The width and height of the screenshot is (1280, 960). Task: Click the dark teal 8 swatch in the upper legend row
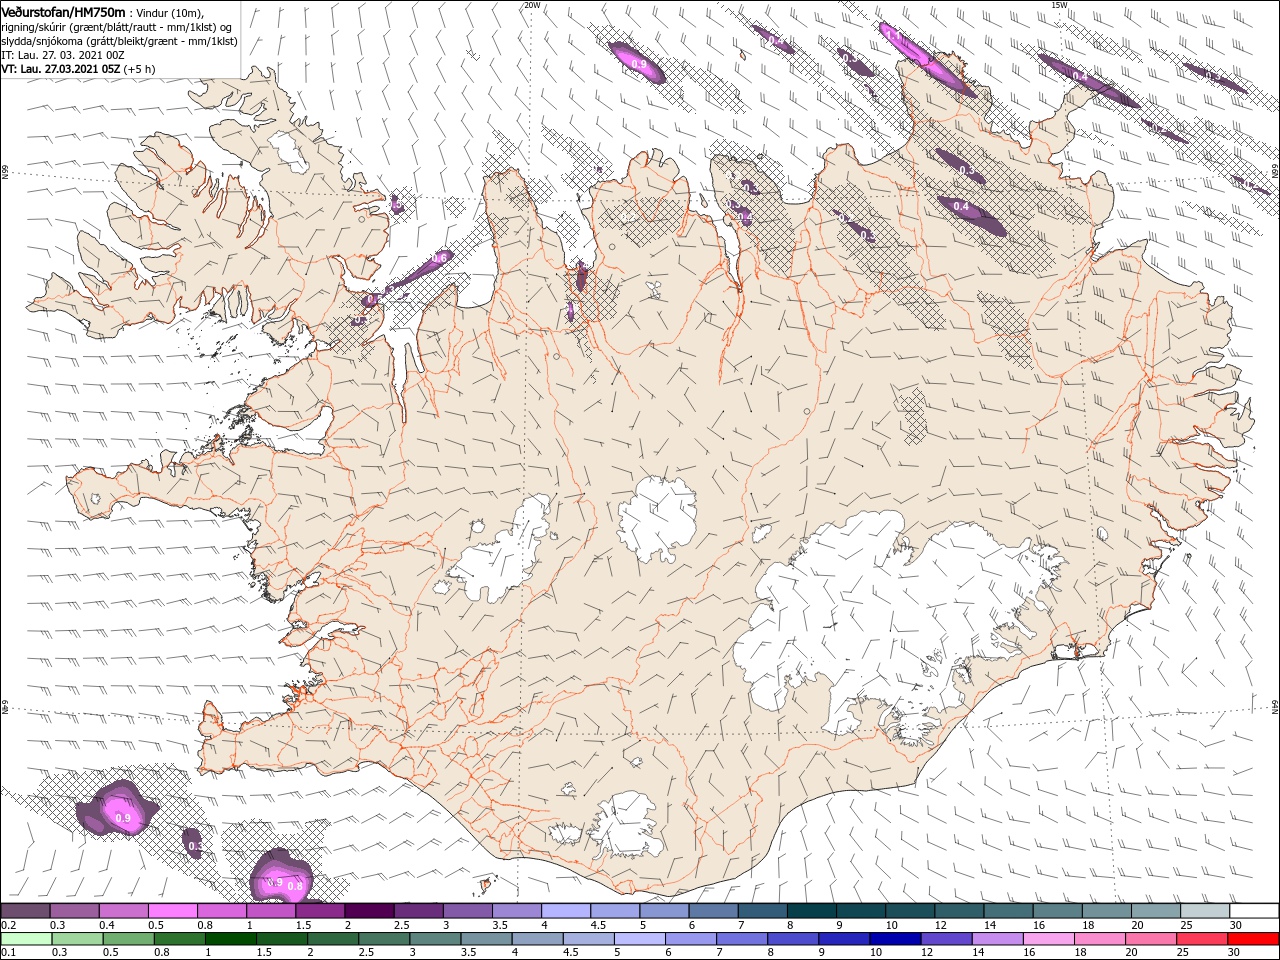click(x=811, y=910)
